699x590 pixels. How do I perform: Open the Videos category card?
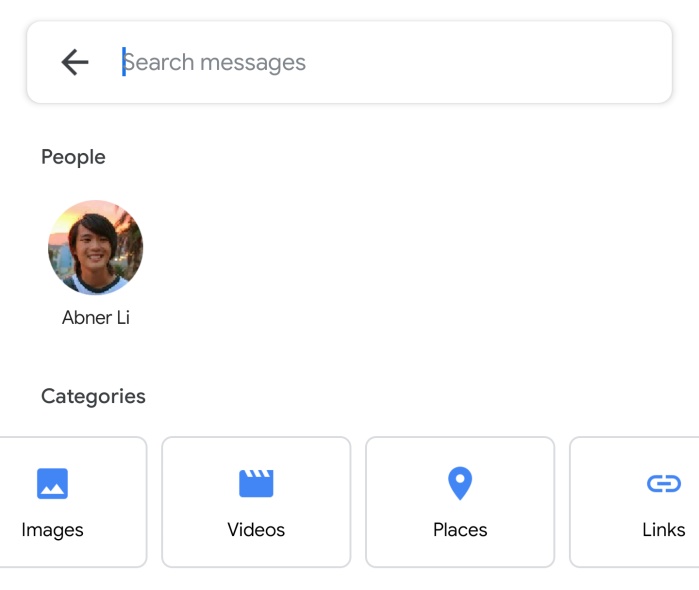click(x=256, y=503)
